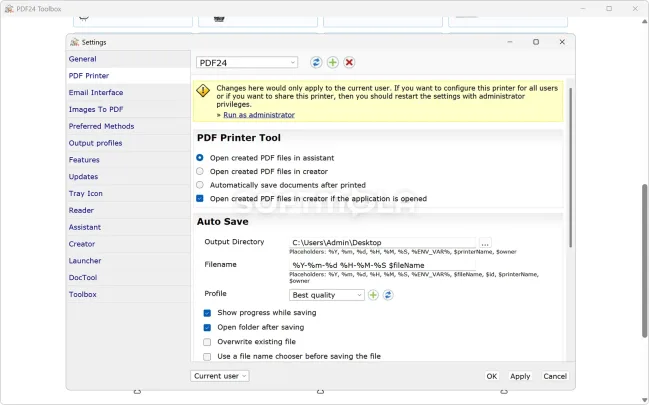
Task: Open the Current user dropdown
Action: [220, 376]
